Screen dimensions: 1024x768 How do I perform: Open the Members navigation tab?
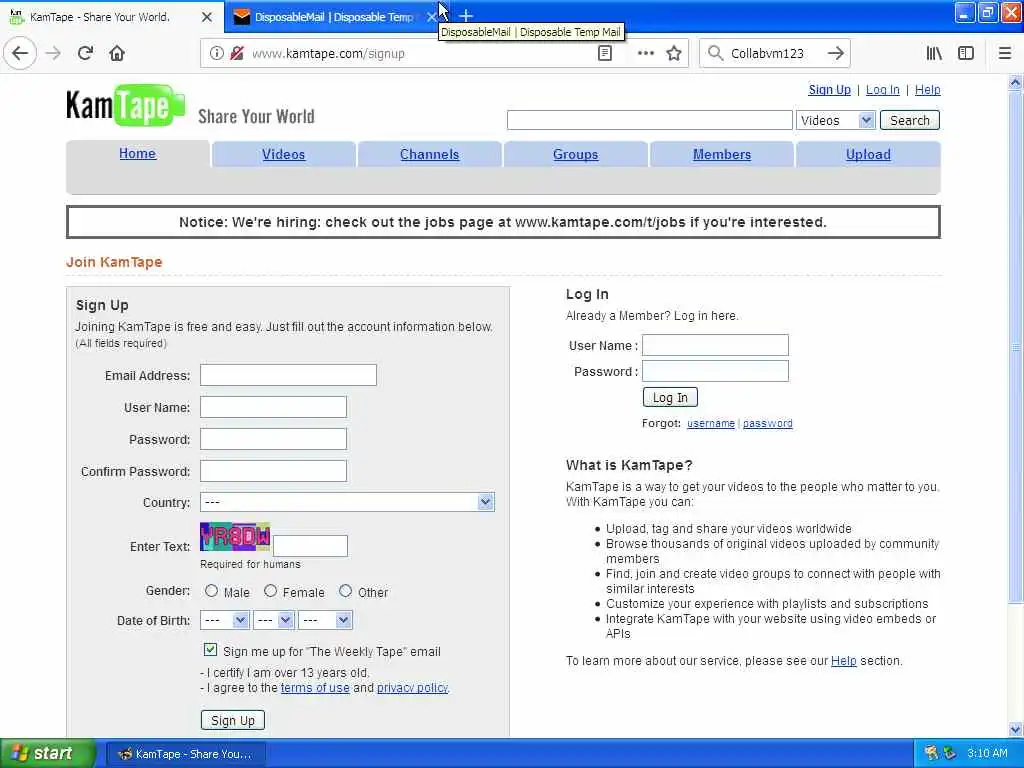click(722, 154)
